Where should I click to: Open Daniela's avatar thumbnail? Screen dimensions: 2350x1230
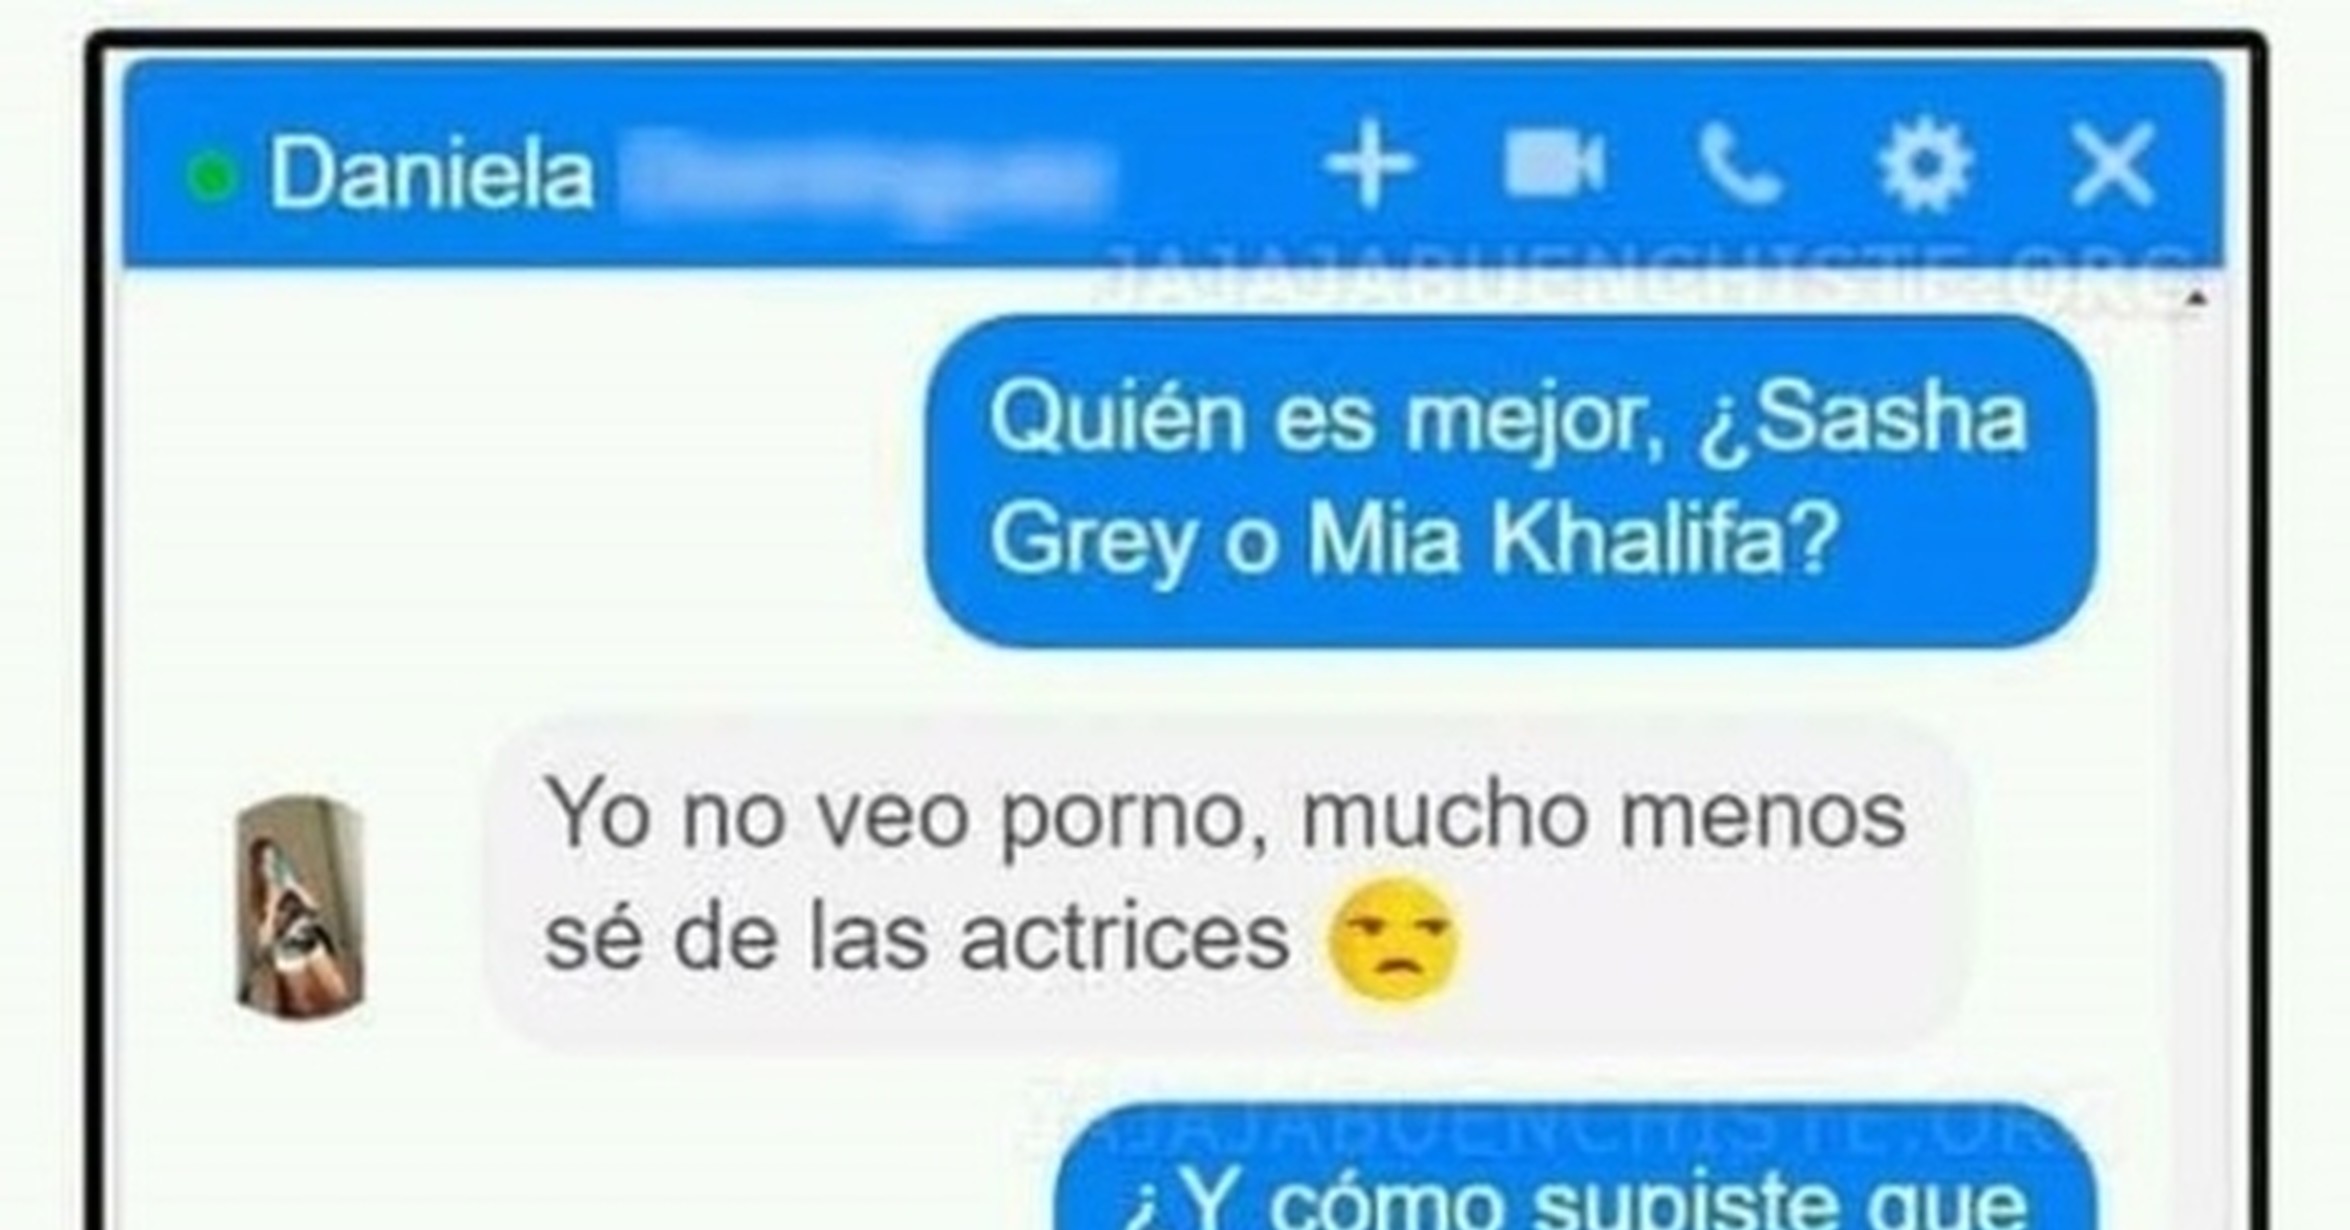(x=300, y=908)
